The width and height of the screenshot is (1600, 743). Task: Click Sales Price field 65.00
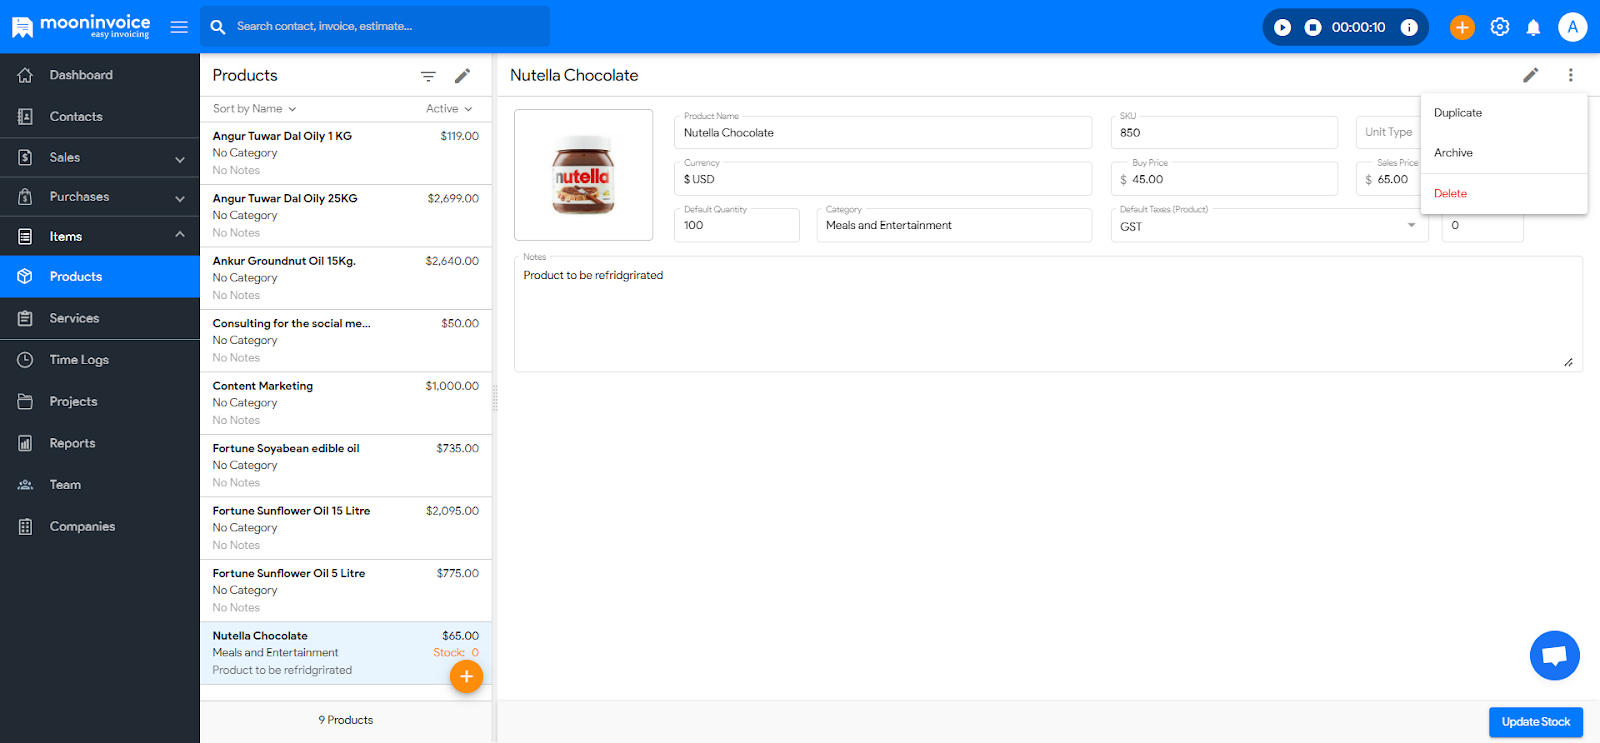1388,179
